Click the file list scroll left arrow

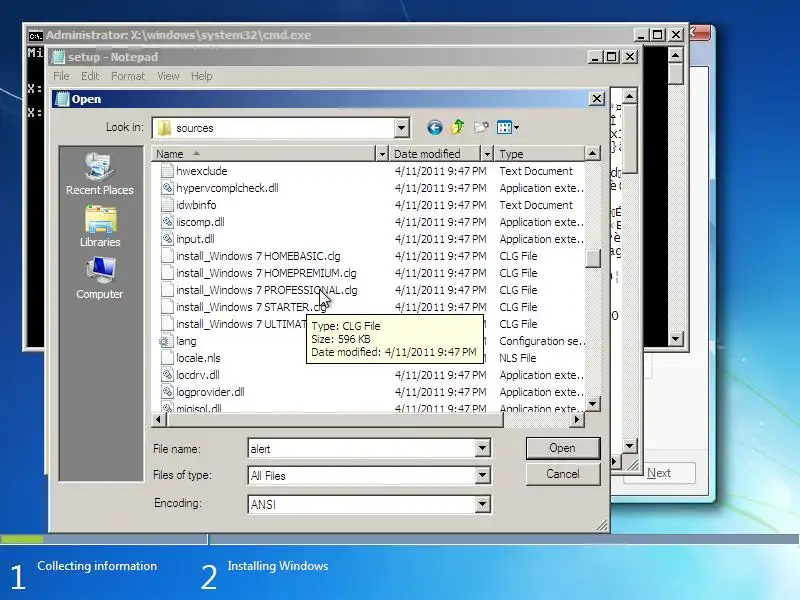(159, 419)
